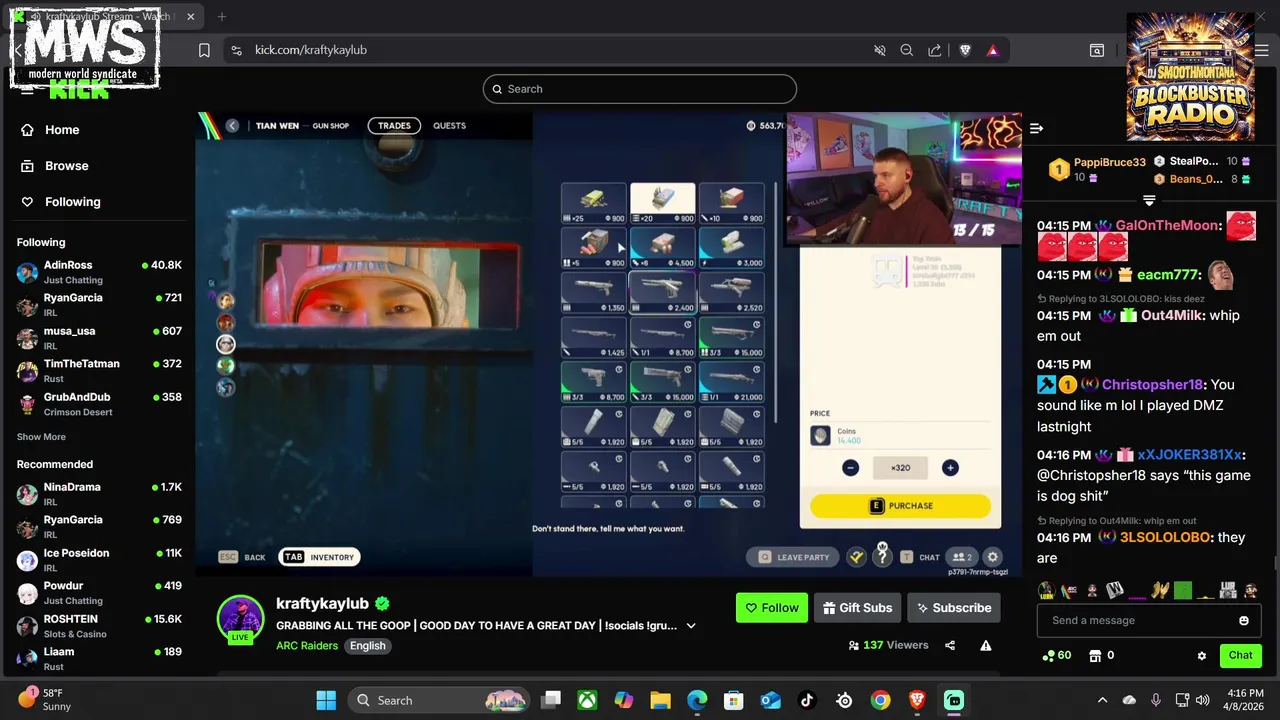Open Browse in Kick sidebar

[66, 166]
